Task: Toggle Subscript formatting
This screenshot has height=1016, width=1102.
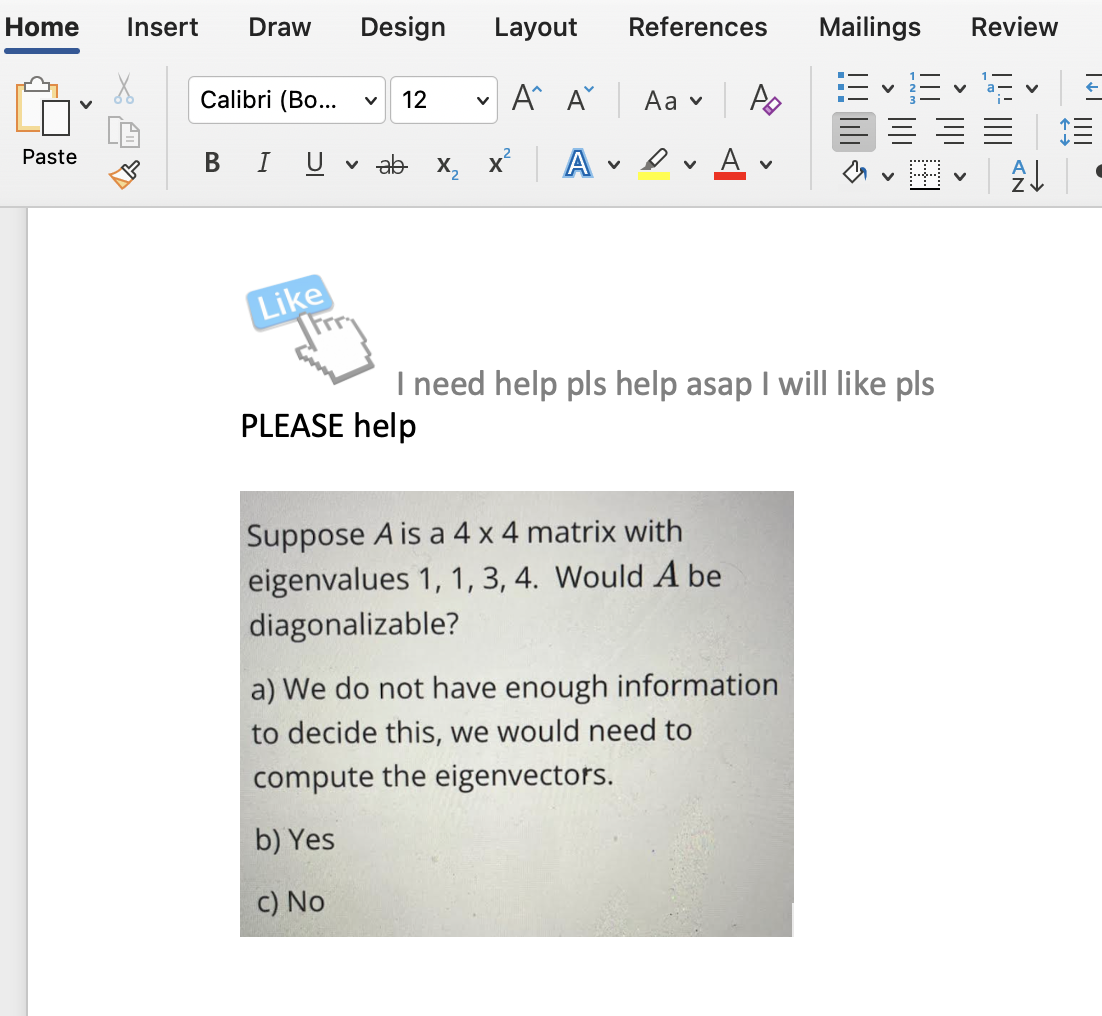Action: pos(447,166)
